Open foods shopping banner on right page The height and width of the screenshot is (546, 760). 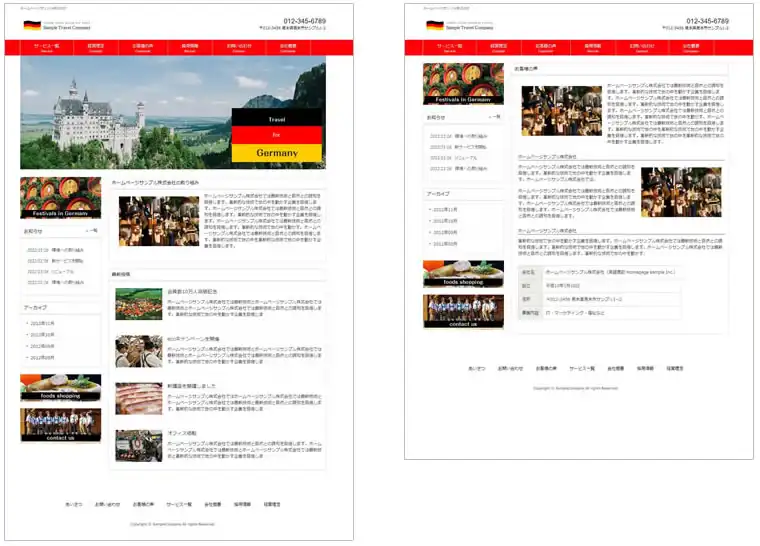tap(463, 274)
